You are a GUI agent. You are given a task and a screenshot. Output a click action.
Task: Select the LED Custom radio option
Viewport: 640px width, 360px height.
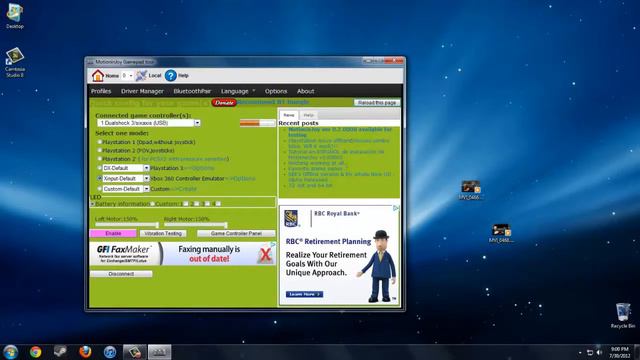(152, 204)
